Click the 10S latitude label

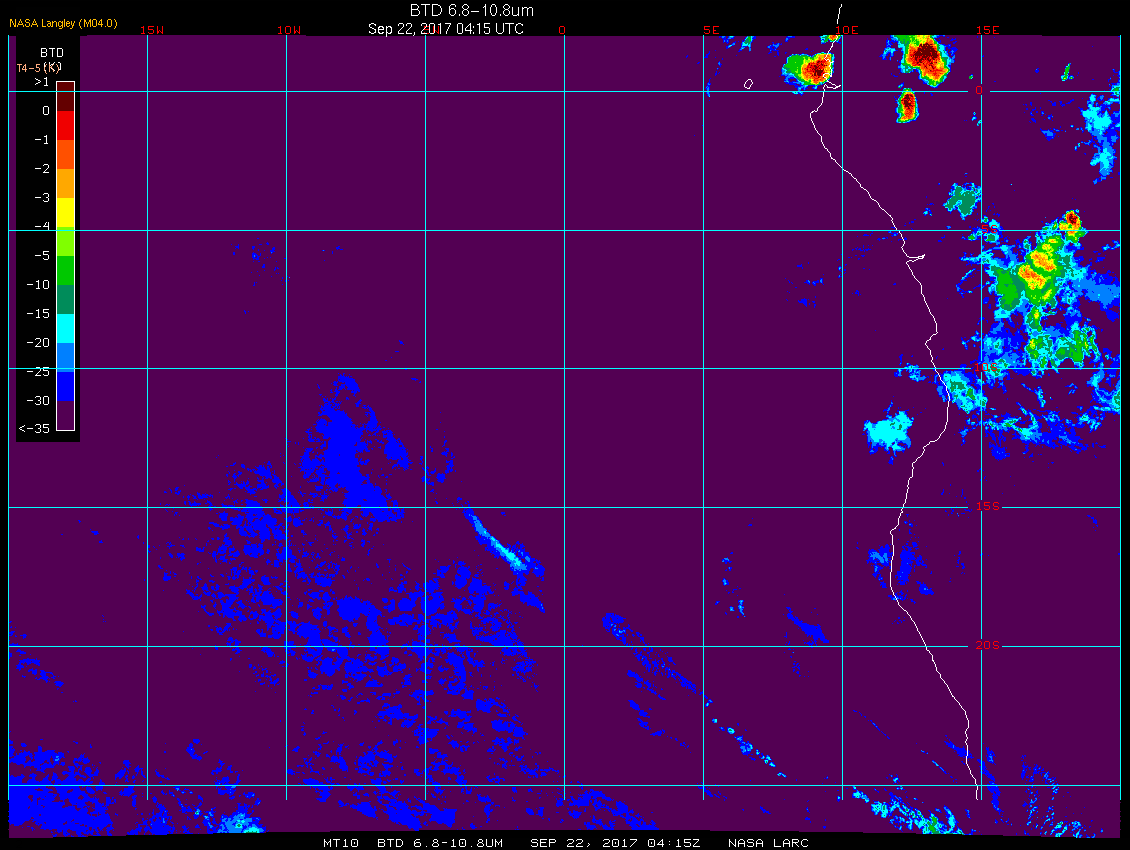pos(987,368)
